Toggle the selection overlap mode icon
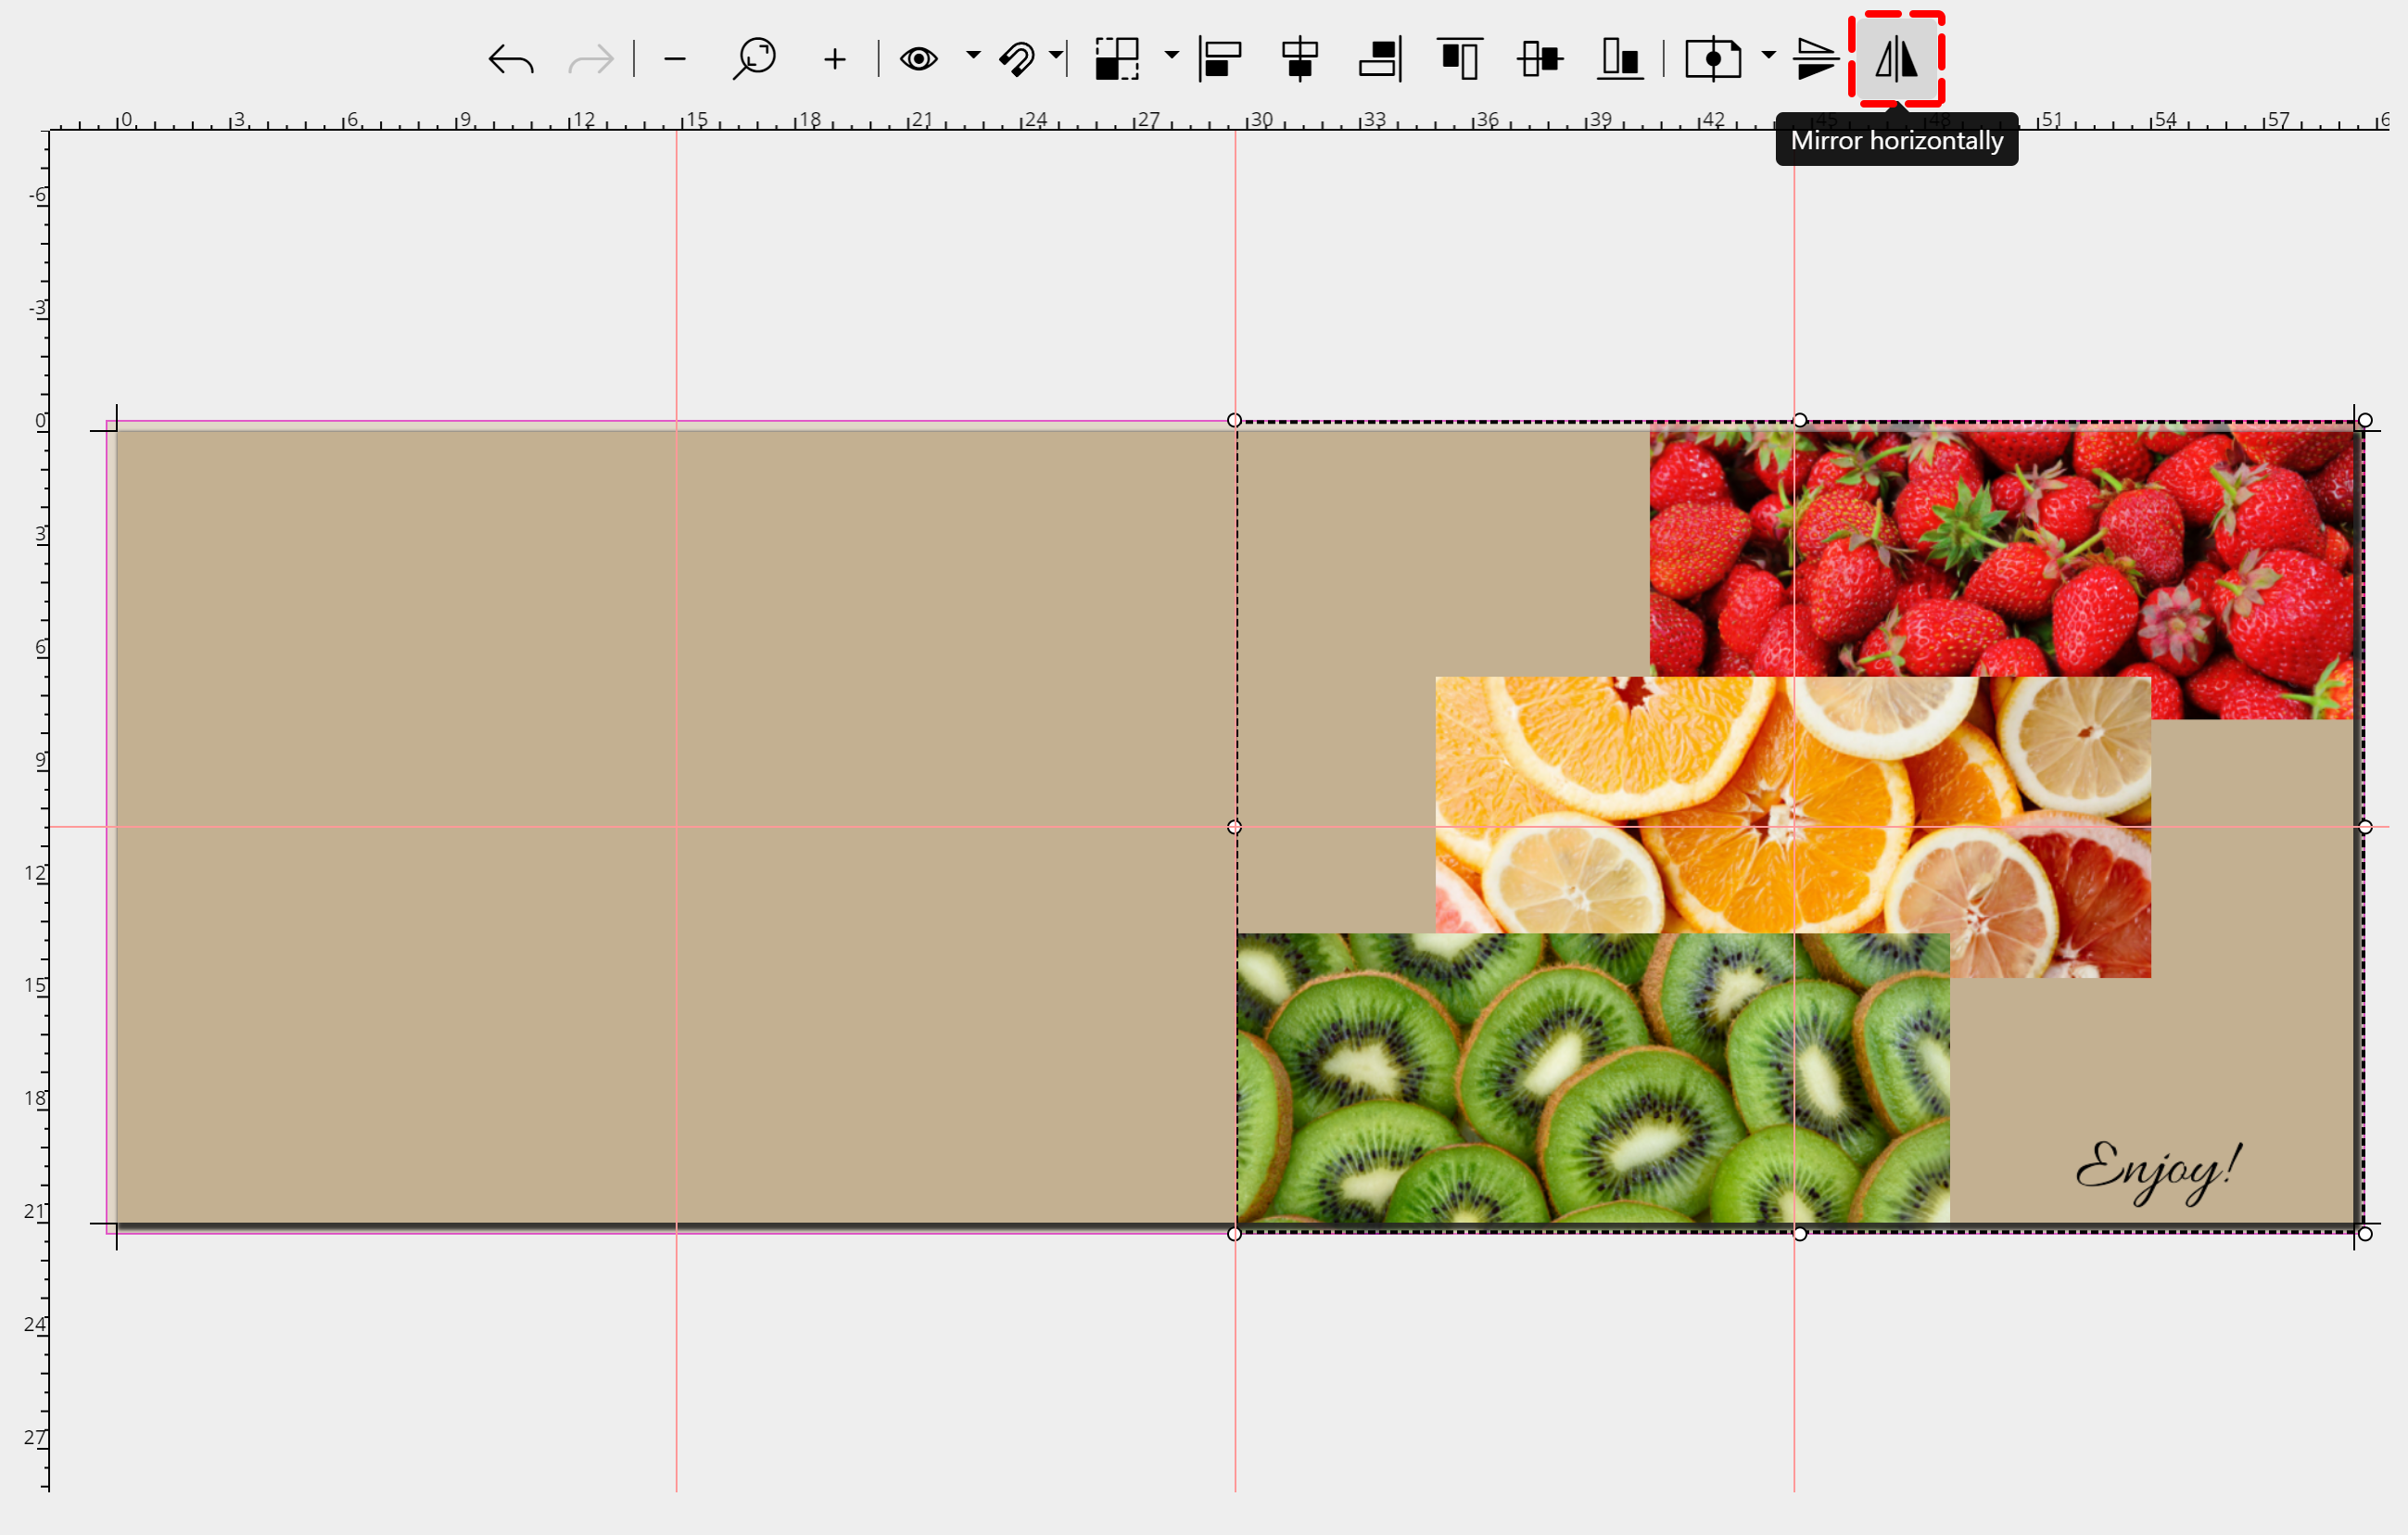Image resolution: width=2408 pixels, height=1535 pixels. tap(1115, 58)
